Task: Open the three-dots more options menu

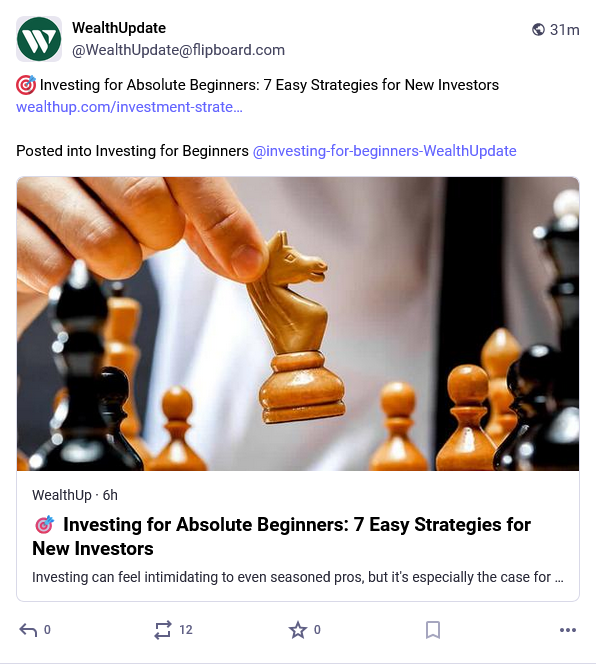Action: coord(568,630)
